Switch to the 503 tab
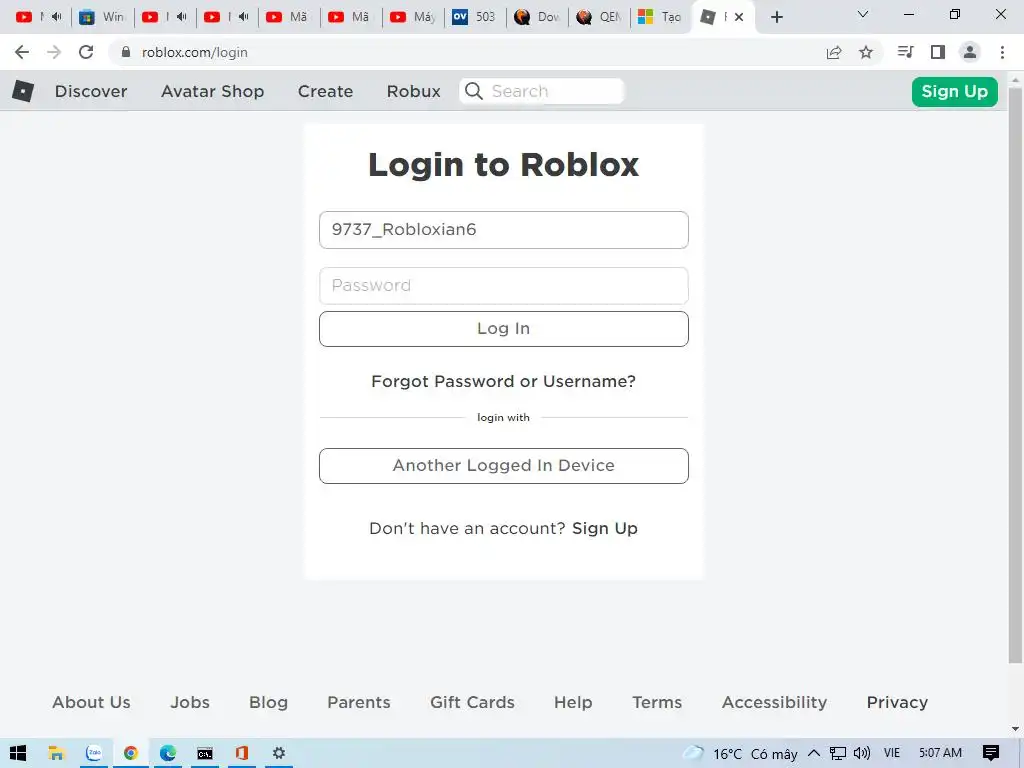Viewport: 1024px width, 768px height. coord(474,17)
